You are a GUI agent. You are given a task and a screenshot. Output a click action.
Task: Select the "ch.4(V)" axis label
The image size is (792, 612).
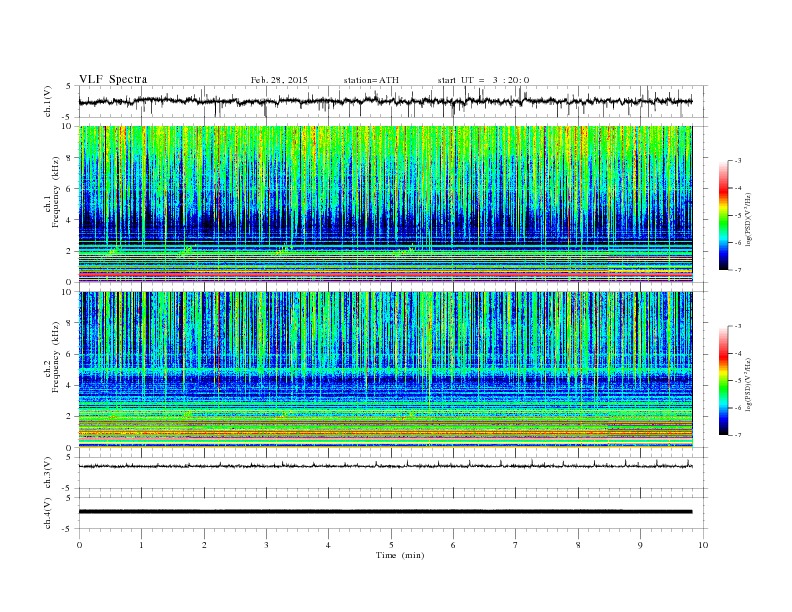[47, 513]
